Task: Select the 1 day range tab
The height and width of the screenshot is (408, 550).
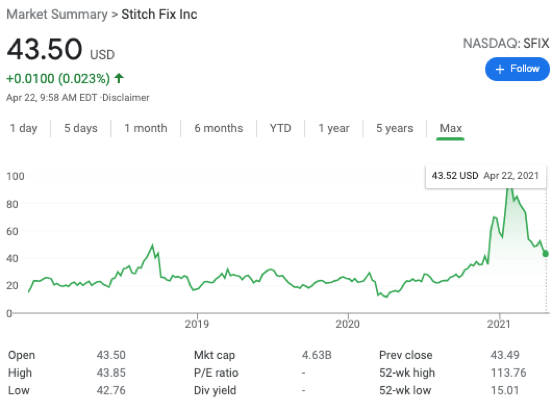Action: click(x=23, y=128)
